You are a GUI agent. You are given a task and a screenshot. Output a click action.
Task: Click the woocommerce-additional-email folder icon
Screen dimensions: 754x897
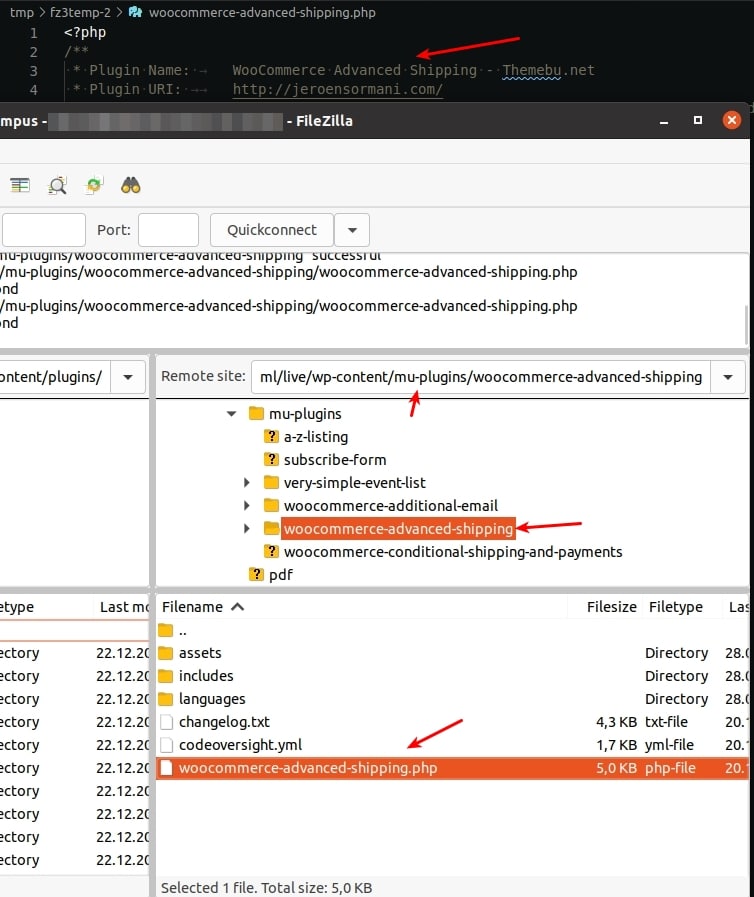[271, 505]
